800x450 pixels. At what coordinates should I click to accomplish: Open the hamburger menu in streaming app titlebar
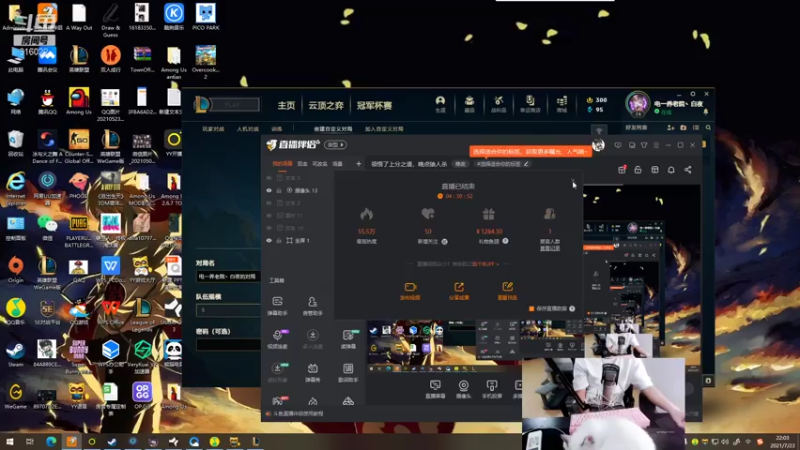click(x=656, y=145)
